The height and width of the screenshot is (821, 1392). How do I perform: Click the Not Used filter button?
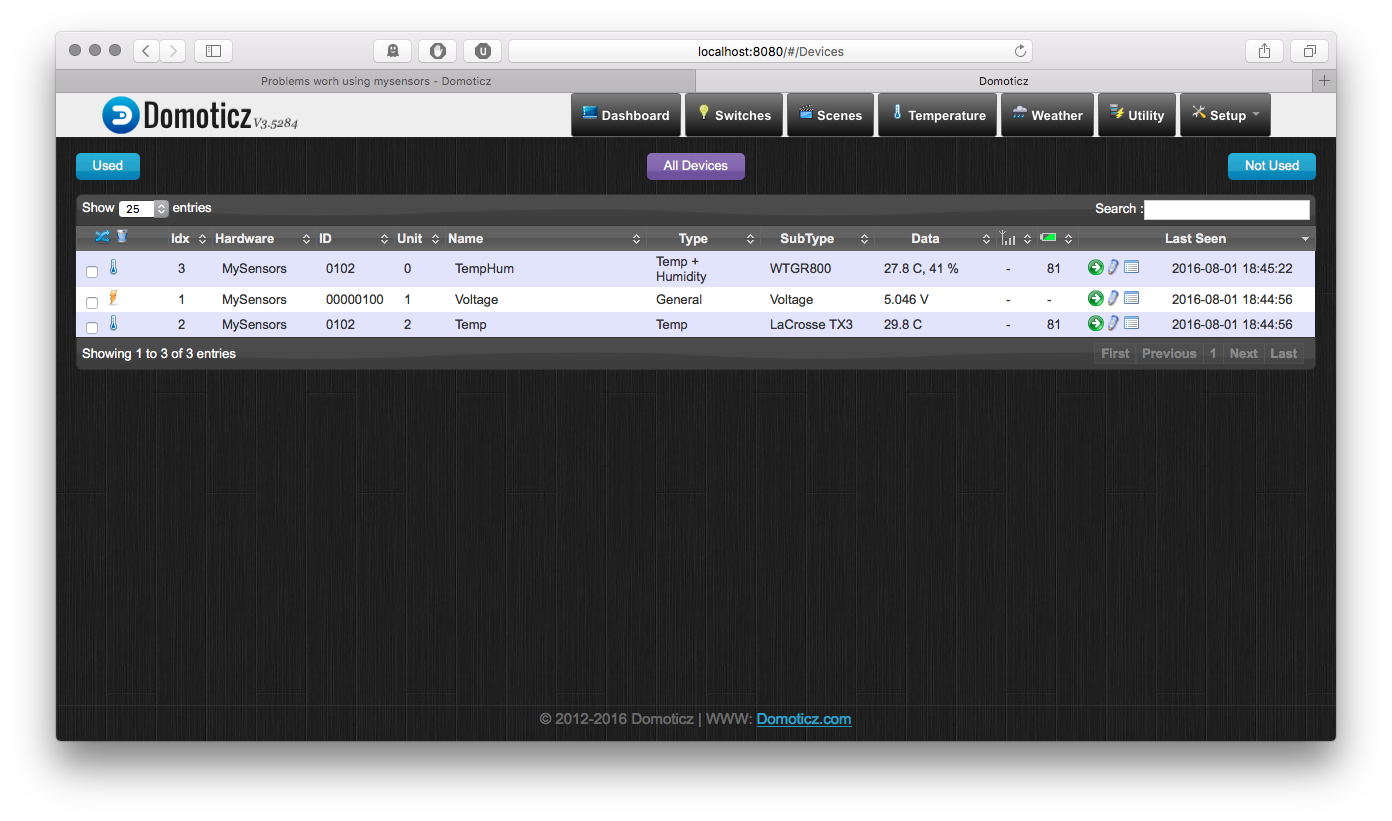(x=1272, y=166)
